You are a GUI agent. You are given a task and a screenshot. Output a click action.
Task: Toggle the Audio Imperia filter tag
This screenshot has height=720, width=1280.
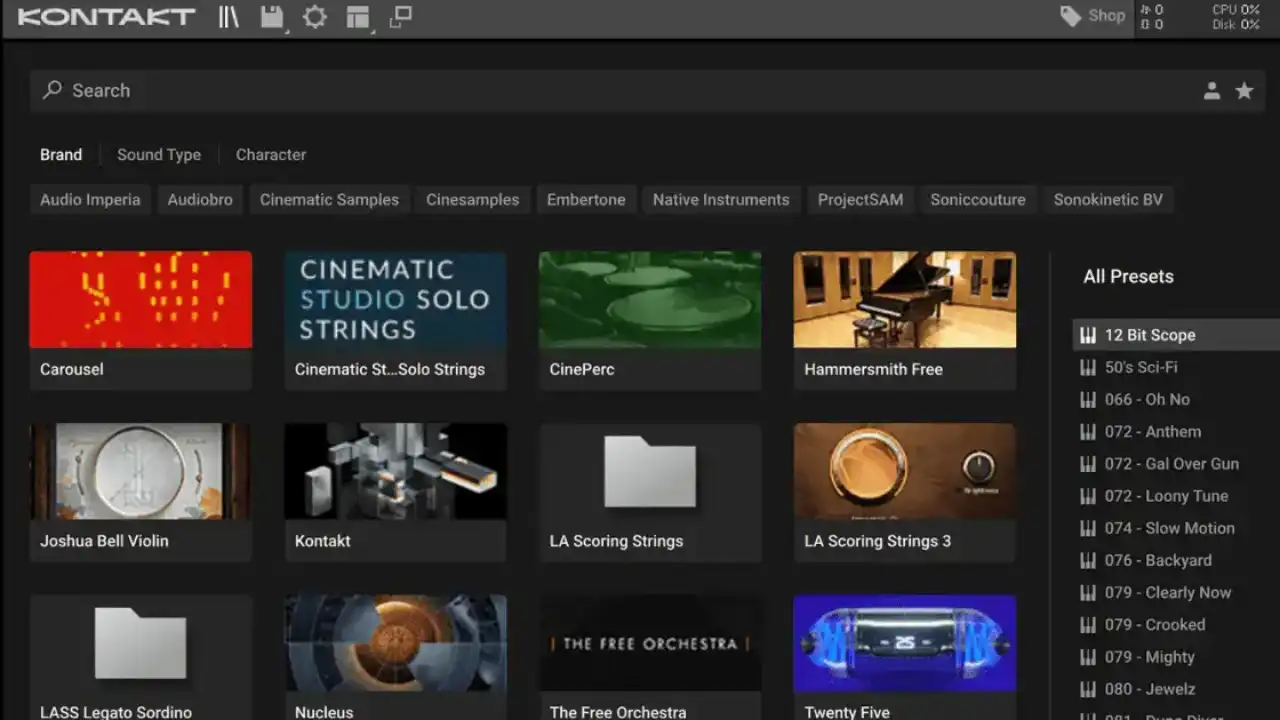90,200
